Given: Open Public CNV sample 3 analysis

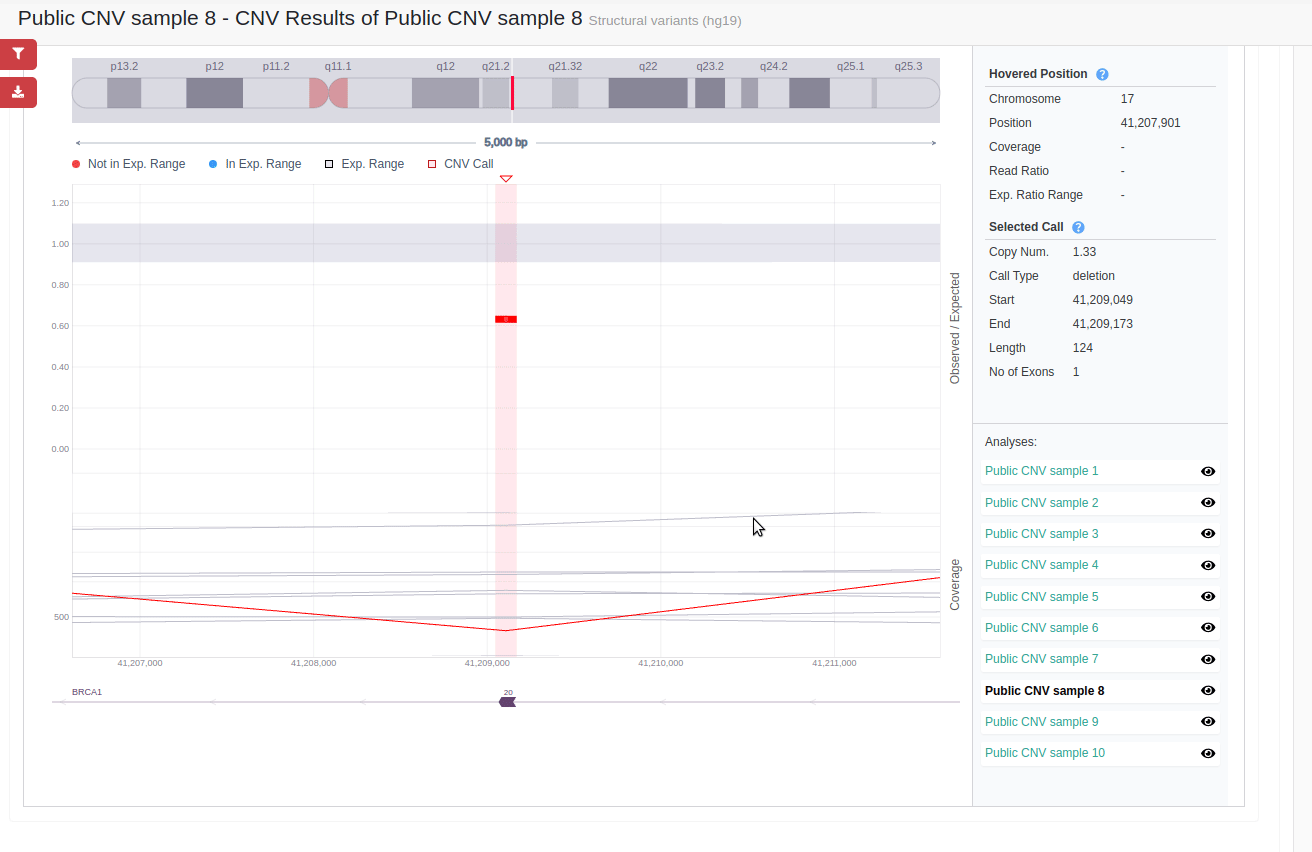Looking at the screenshot, I should click(1042, 533).
